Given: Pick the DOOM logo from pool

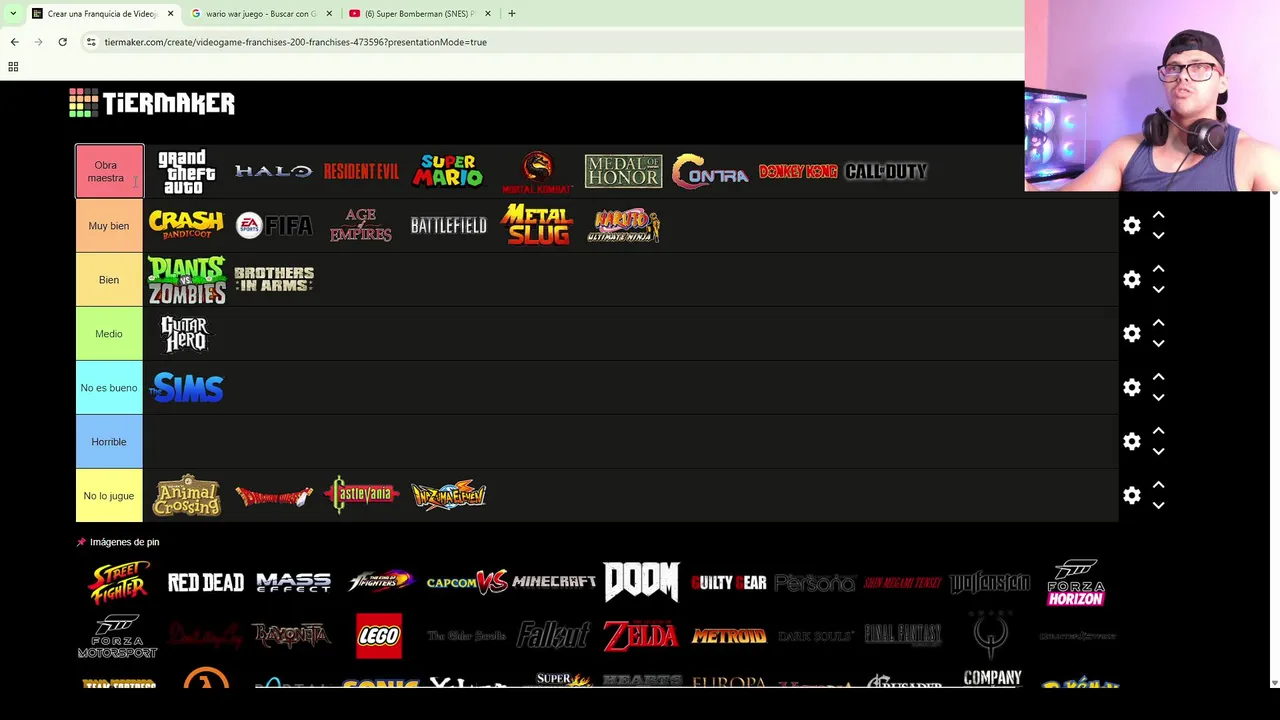Looking at the screenshot, I should [x=641, y=582].
